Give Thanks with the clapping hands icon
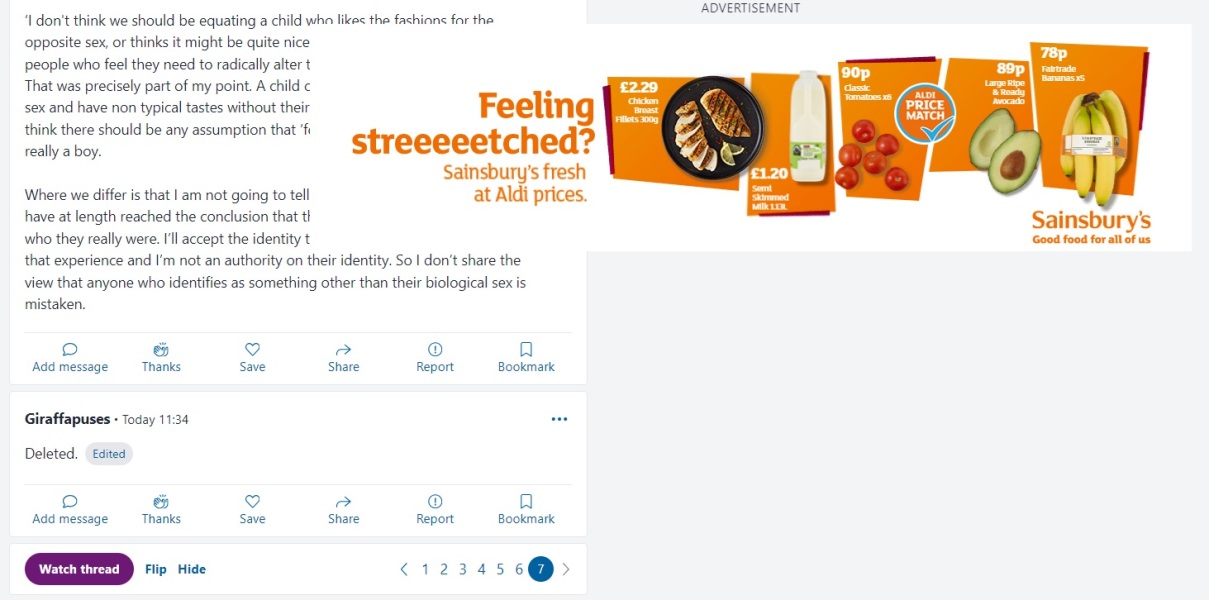 coord(161,349)
